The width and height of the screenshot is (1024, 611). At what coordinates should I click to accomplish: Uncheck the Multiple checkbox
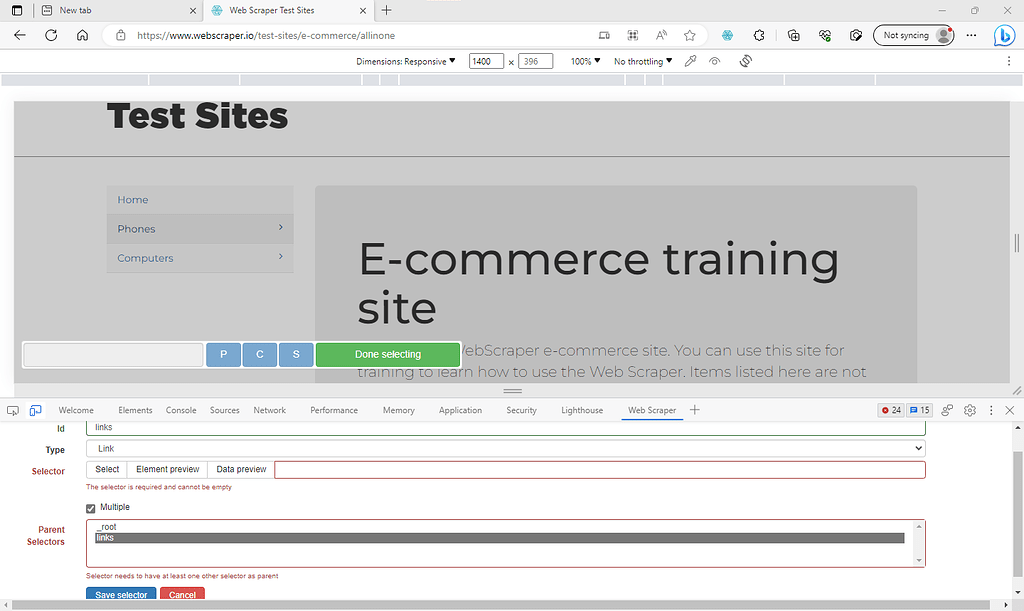coord(90,507)
